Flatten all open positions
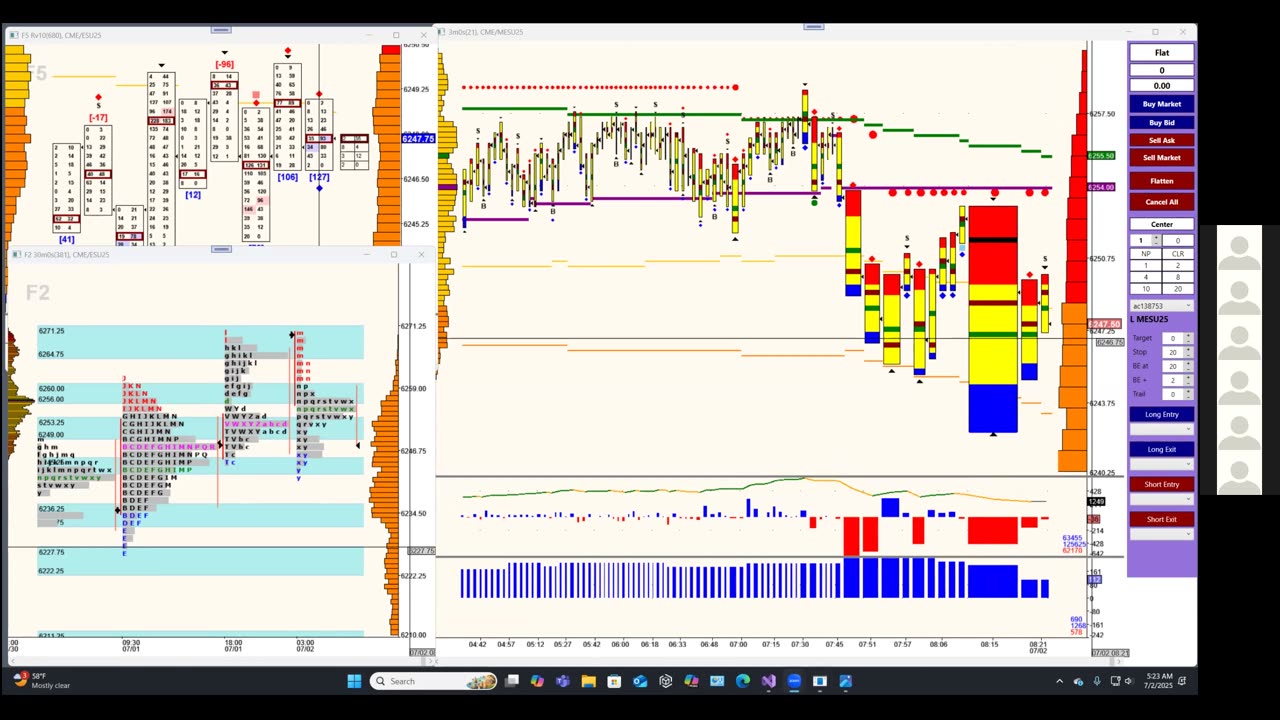 tap(1162, 181)
